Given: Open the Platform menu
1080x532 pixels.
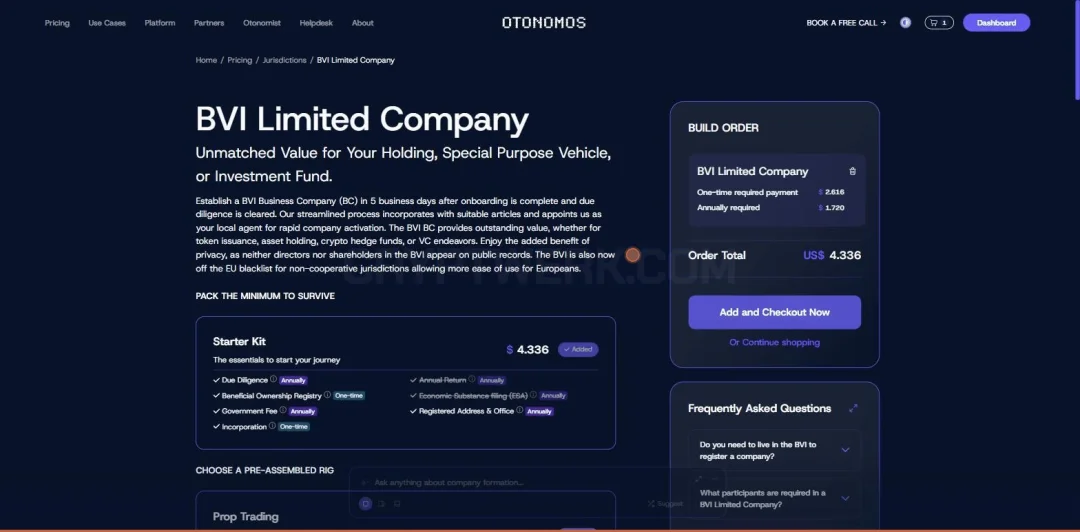Looking at the screenshot, I should (x=160, y=23).
